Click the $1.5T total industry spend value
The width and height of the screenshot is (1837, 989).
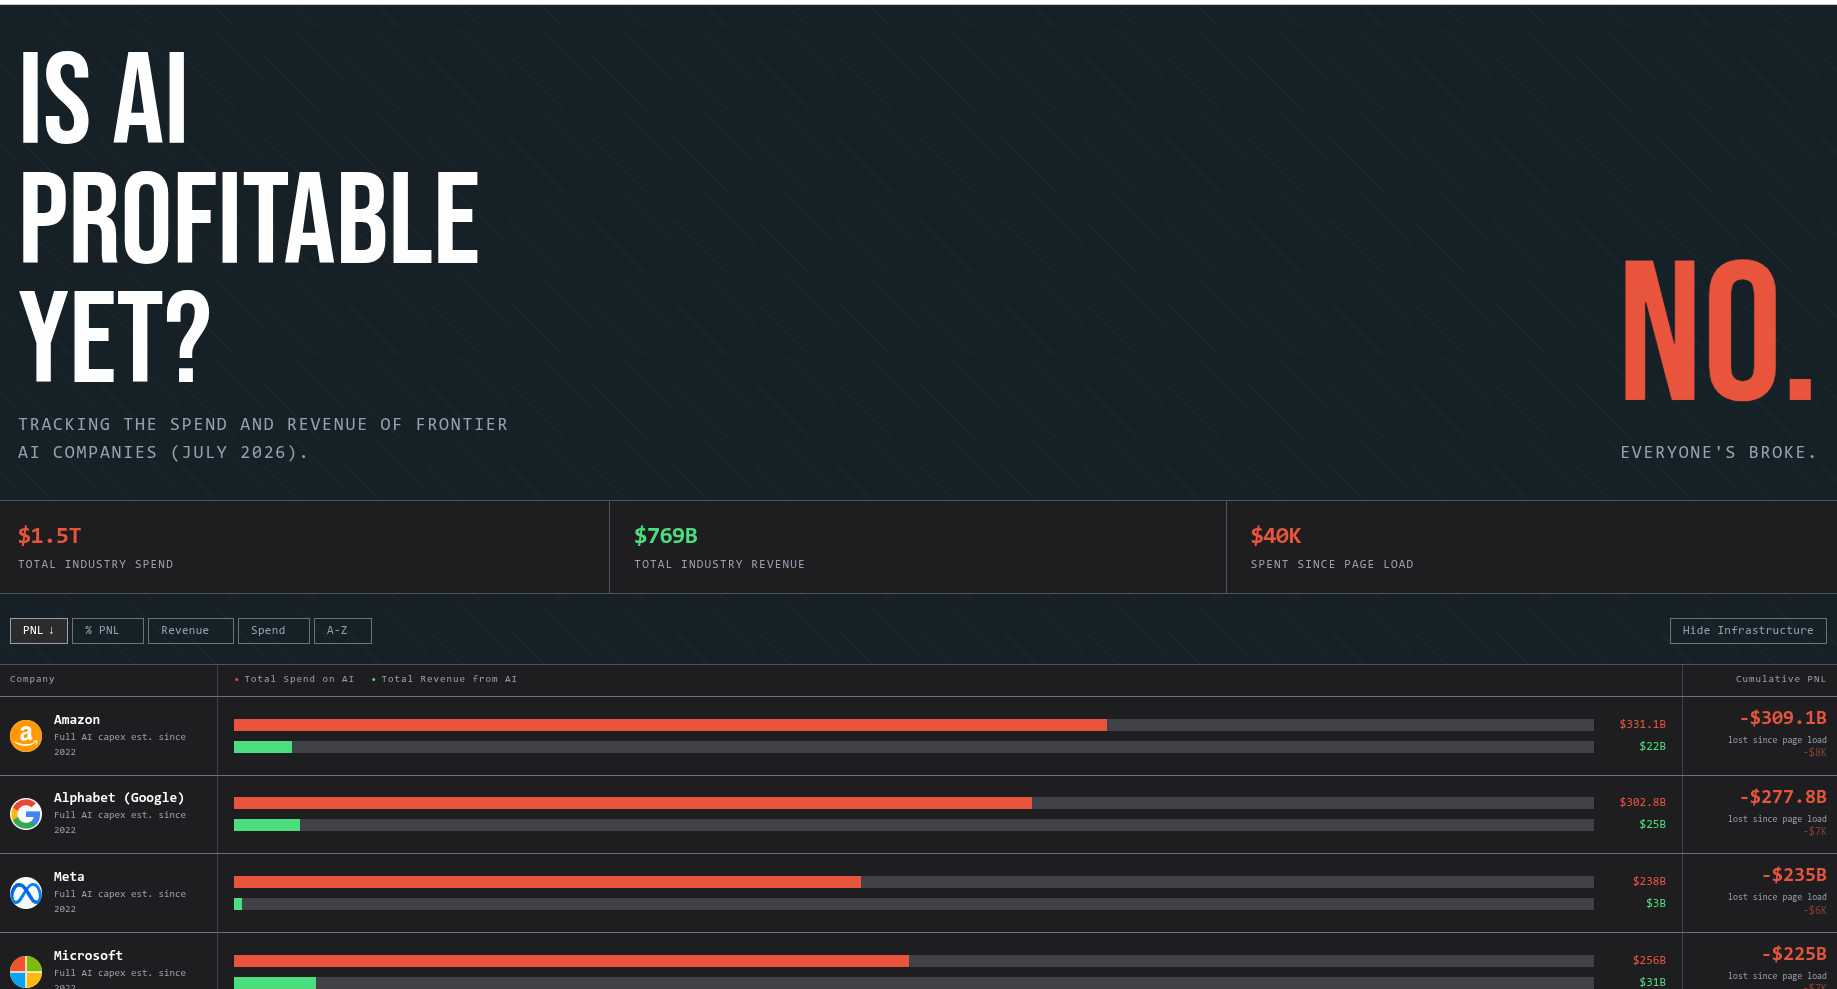click(x=50, y=536)
